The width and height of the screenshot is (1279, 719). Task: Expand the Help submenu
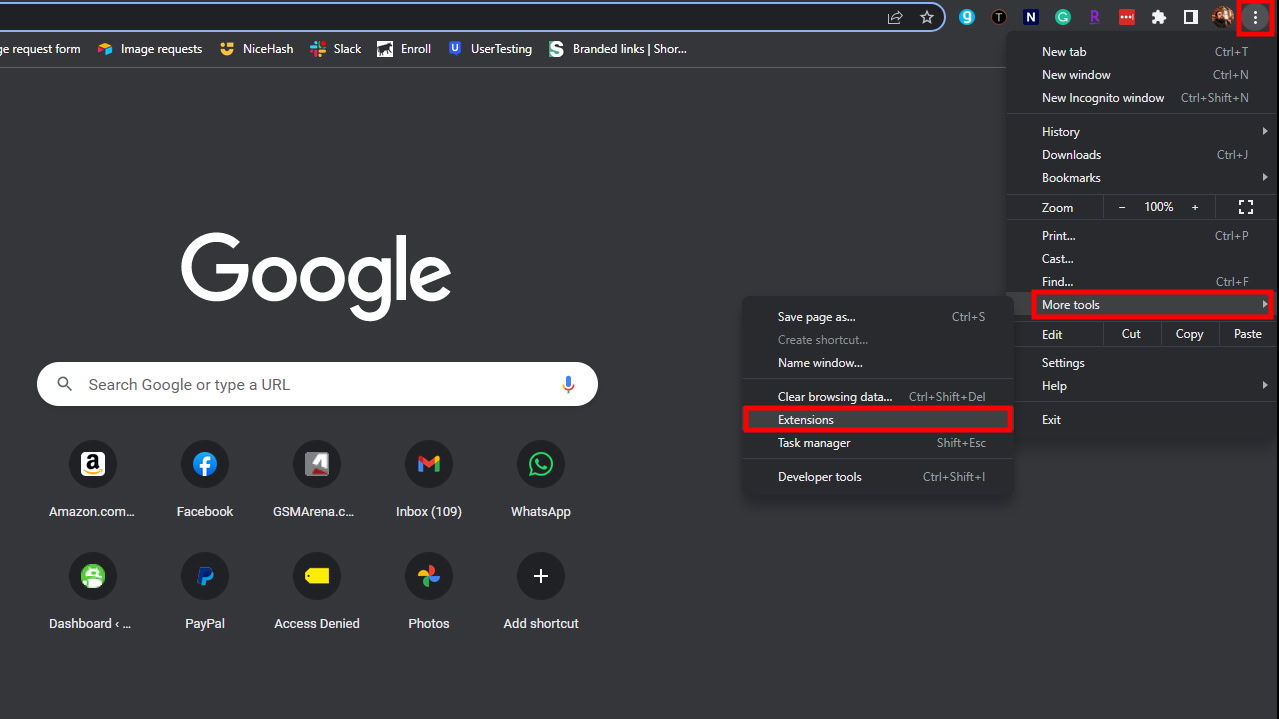(1141, 386)
